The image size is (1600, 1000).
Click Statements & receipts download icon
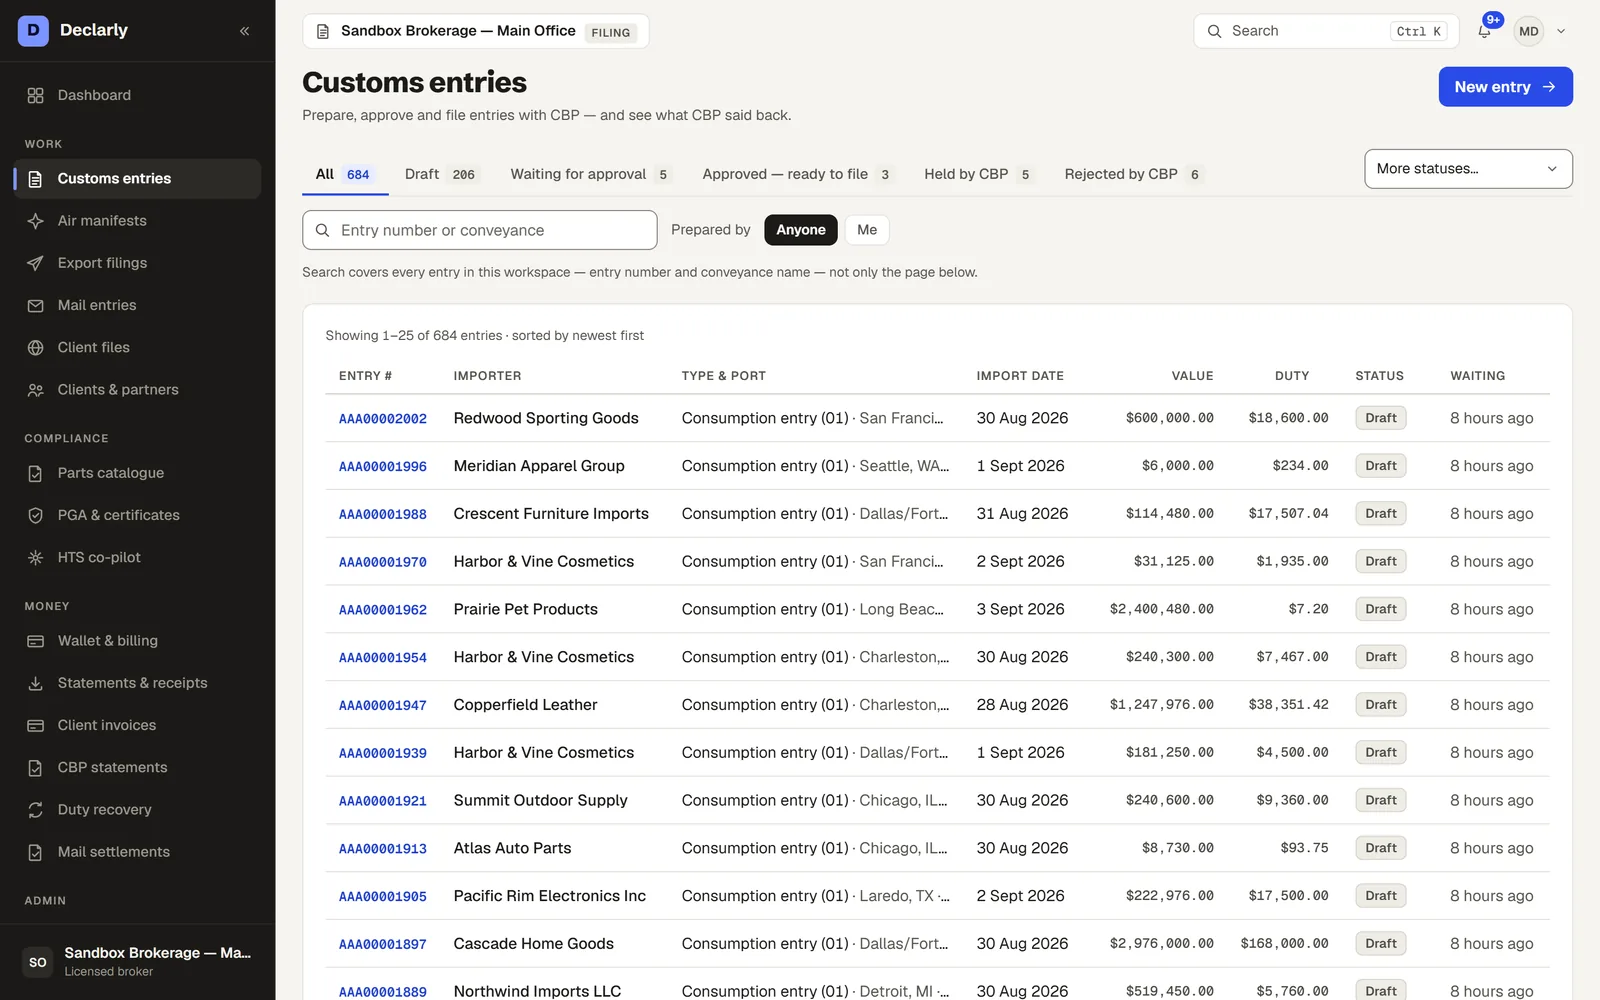click(35, 683)
